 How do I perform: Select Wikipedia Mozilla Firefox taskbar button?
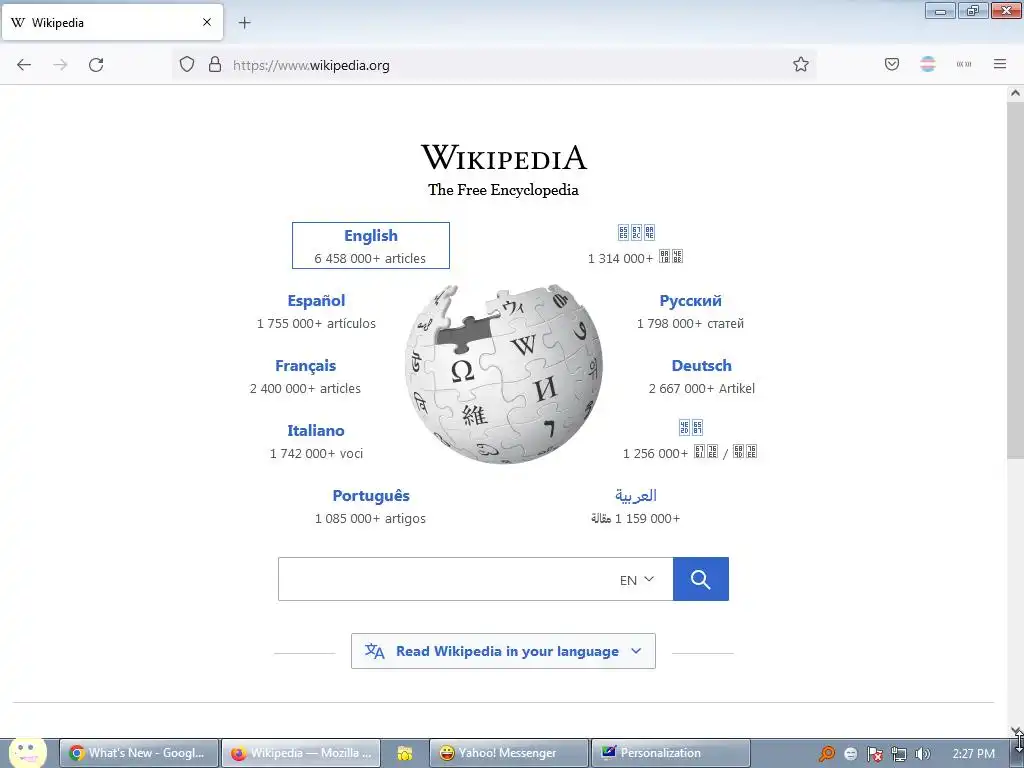(x=302, y=753)
